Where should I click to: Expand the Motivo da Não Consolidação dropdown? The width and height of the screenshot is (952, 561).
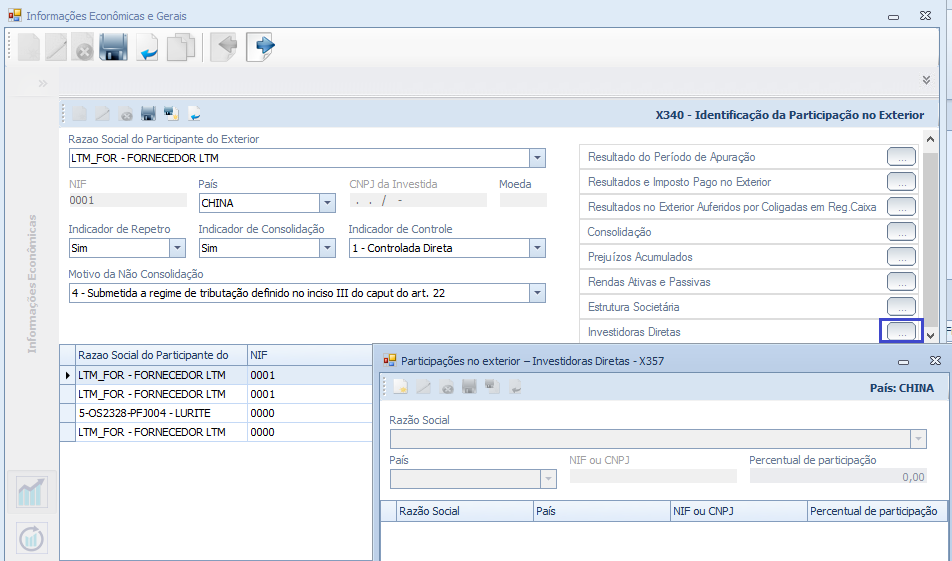(537, 293)
